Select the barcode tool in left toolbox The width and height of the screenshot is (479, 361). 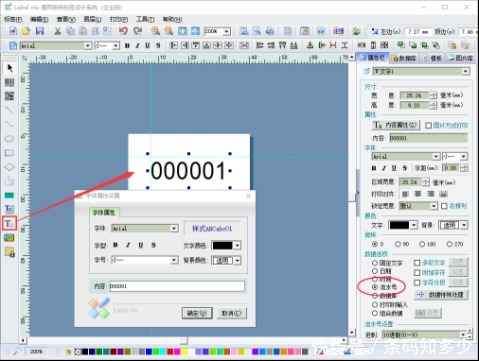click(x=10, y=82)
